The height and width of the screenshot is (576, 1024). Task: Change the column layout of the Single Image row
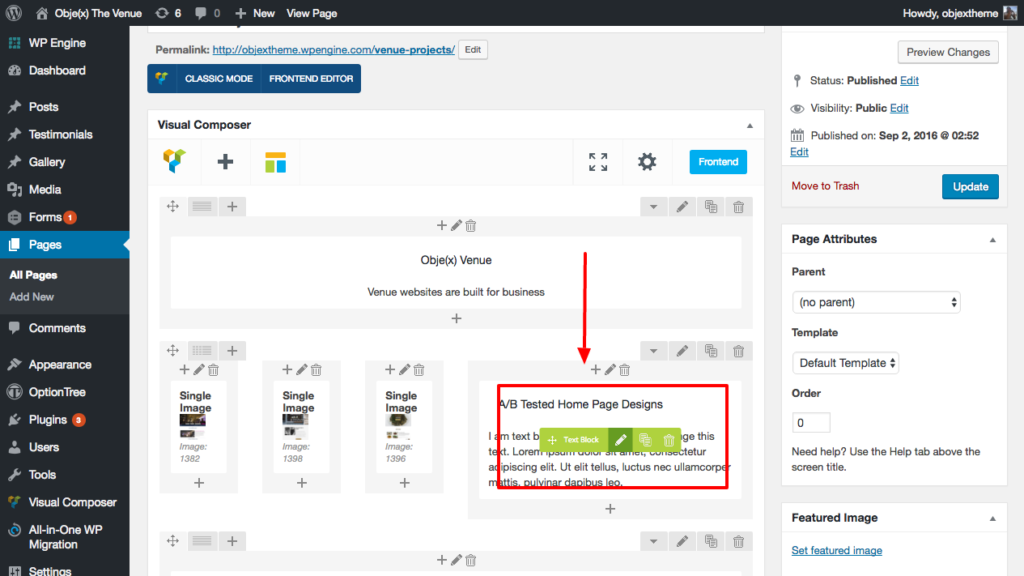click(202, 351)
